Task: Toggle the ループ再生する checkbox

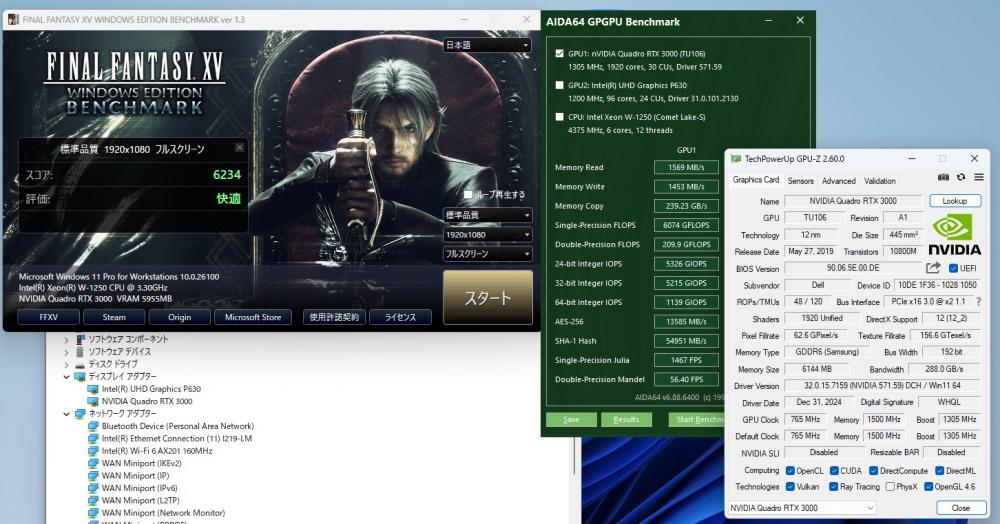Action: click(468, 194)
